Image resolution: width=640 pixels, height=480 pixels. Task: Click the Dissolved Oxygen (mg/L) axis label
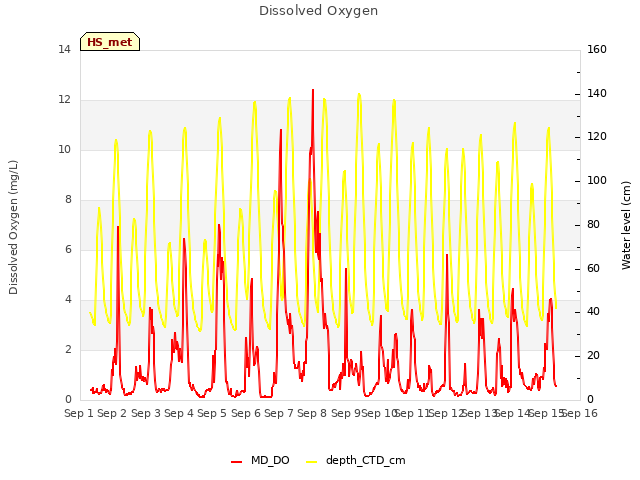(13, 227)
